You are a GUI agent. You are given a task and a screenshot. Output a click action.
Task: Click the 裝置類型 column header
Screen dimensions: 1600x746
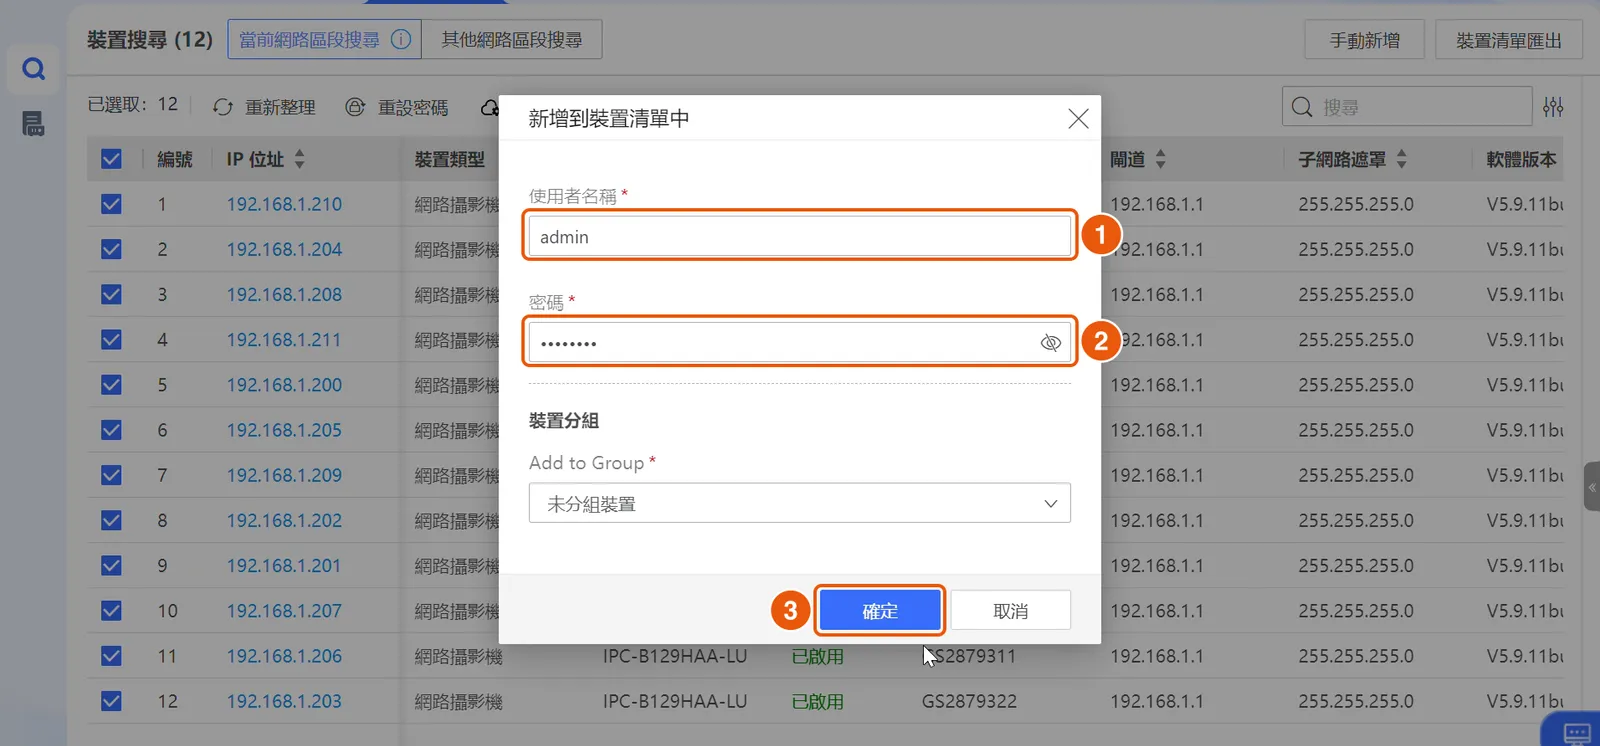(x=450, y=159)
